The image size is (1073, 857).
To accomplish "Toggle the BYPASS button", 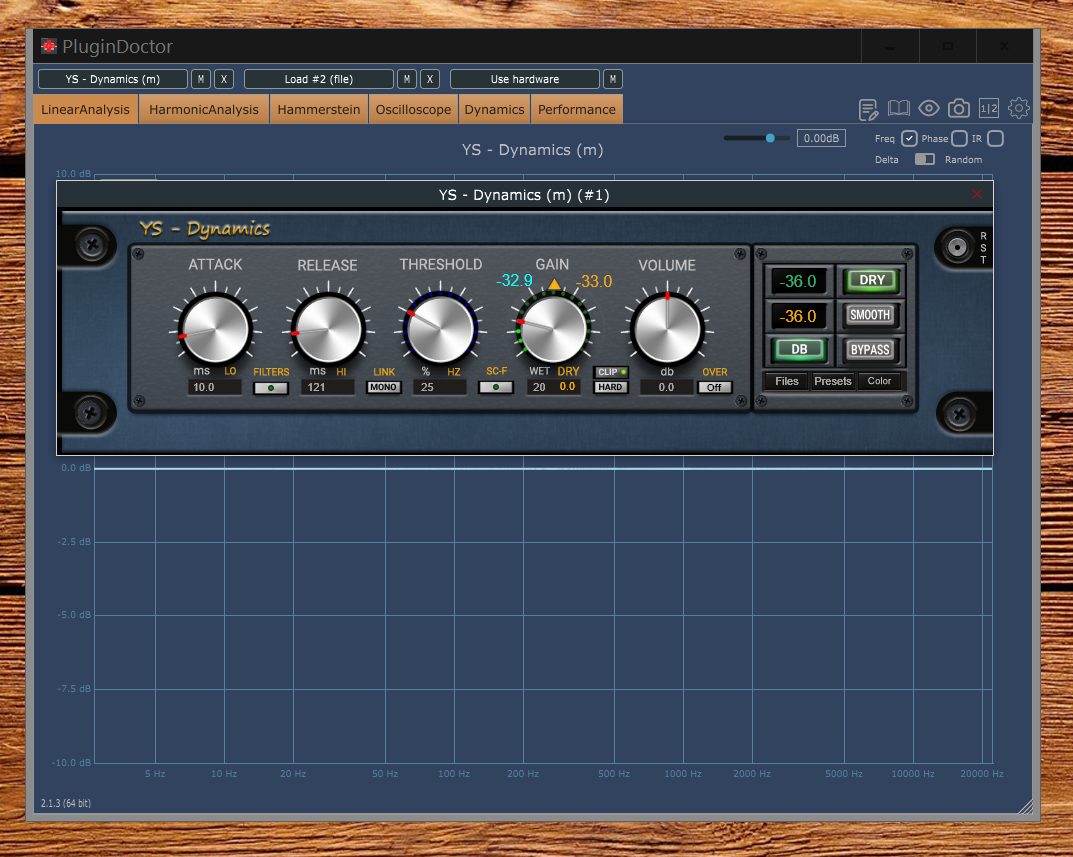I will [870, 350].
